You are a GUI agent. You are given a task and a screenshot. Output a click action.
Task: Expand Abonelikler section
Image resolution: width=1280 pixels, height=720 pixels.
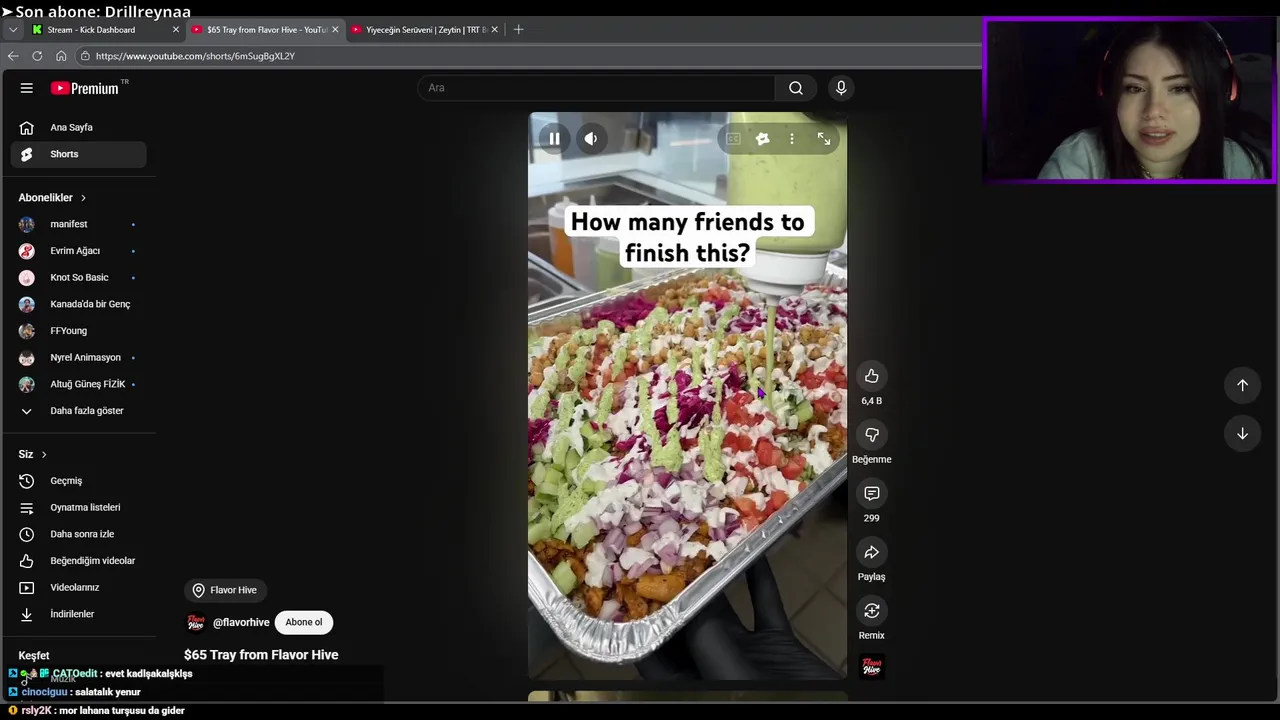52,198
